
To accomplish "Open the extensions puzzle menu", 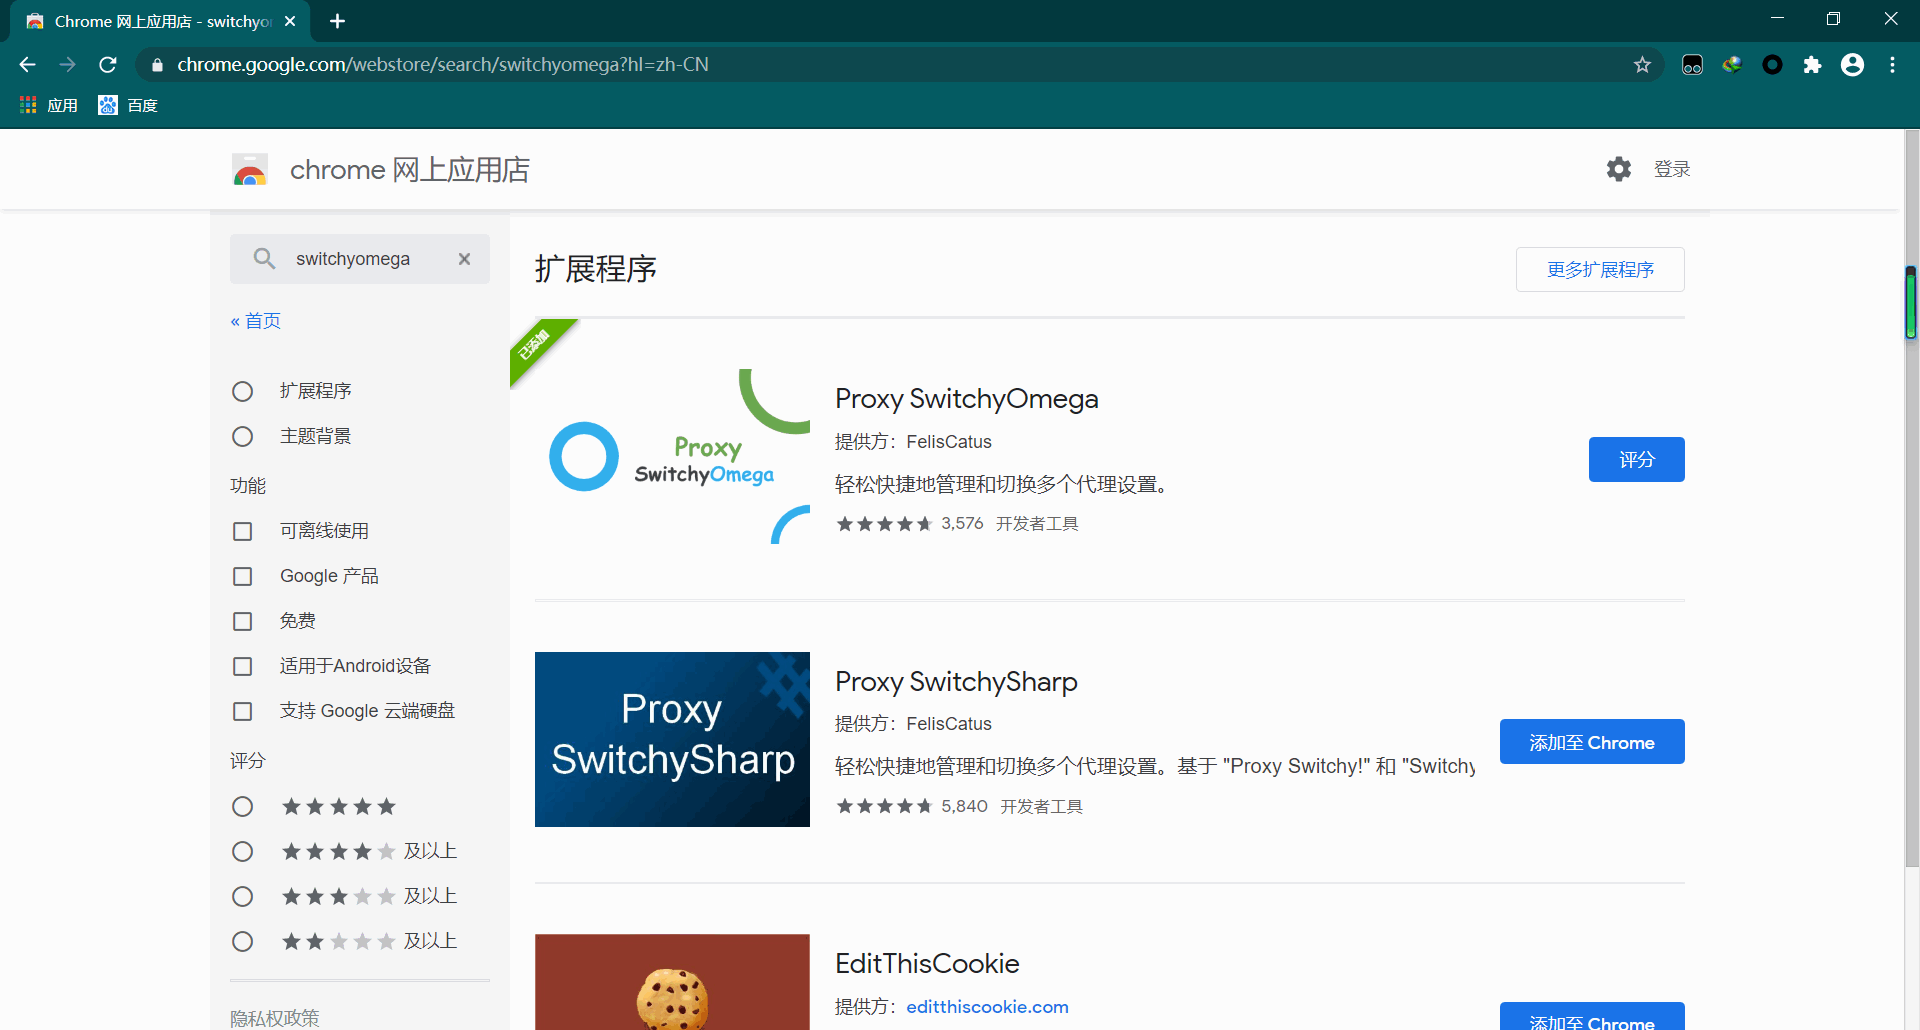I will click(x=1812, y=65).
